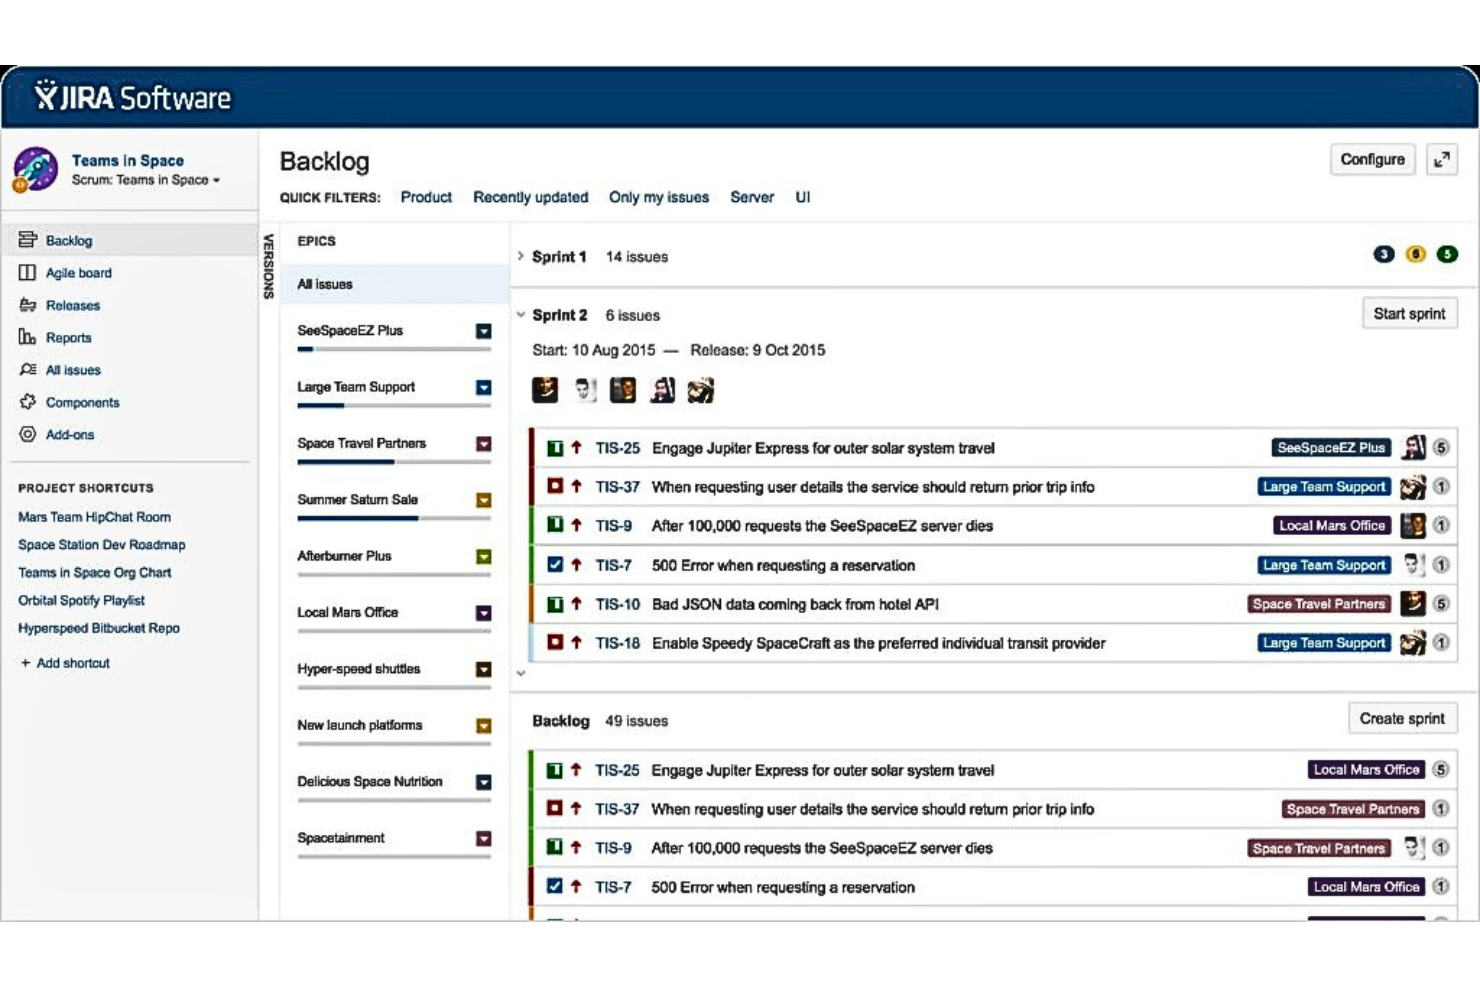The image size is (1480, 987).
Task: Open the Mars Team HipChat Room shortcut
Action: click(94, 517)
